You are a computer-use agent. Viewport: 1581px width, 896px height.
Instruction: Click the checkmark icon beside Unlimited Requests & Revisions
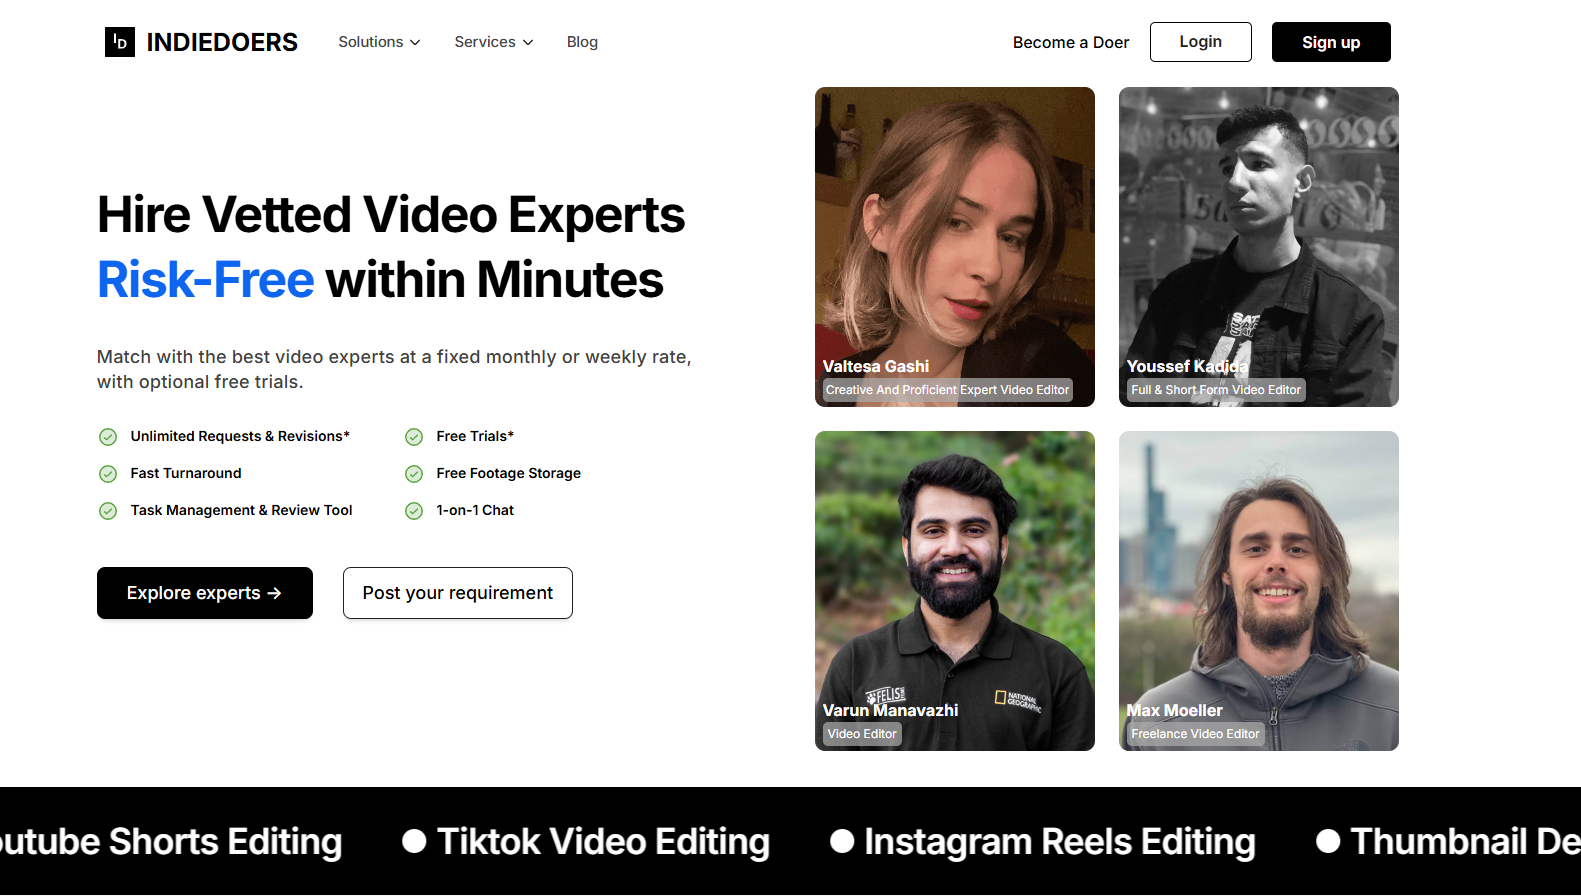(108, 437)
